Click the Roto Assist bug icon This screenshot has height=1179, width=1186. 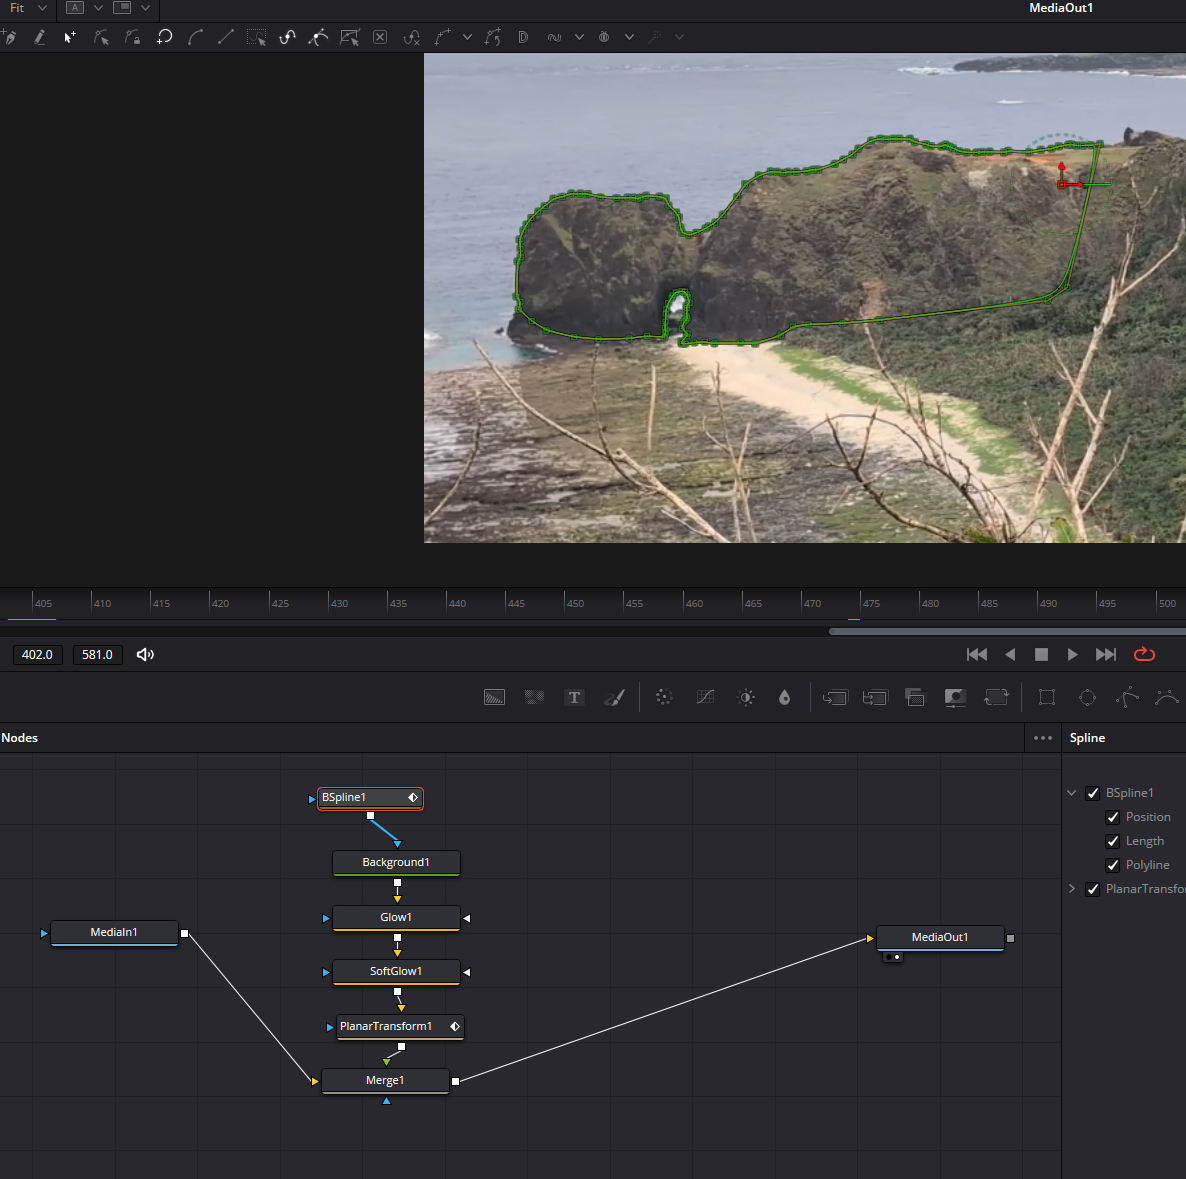coord(604,37)
